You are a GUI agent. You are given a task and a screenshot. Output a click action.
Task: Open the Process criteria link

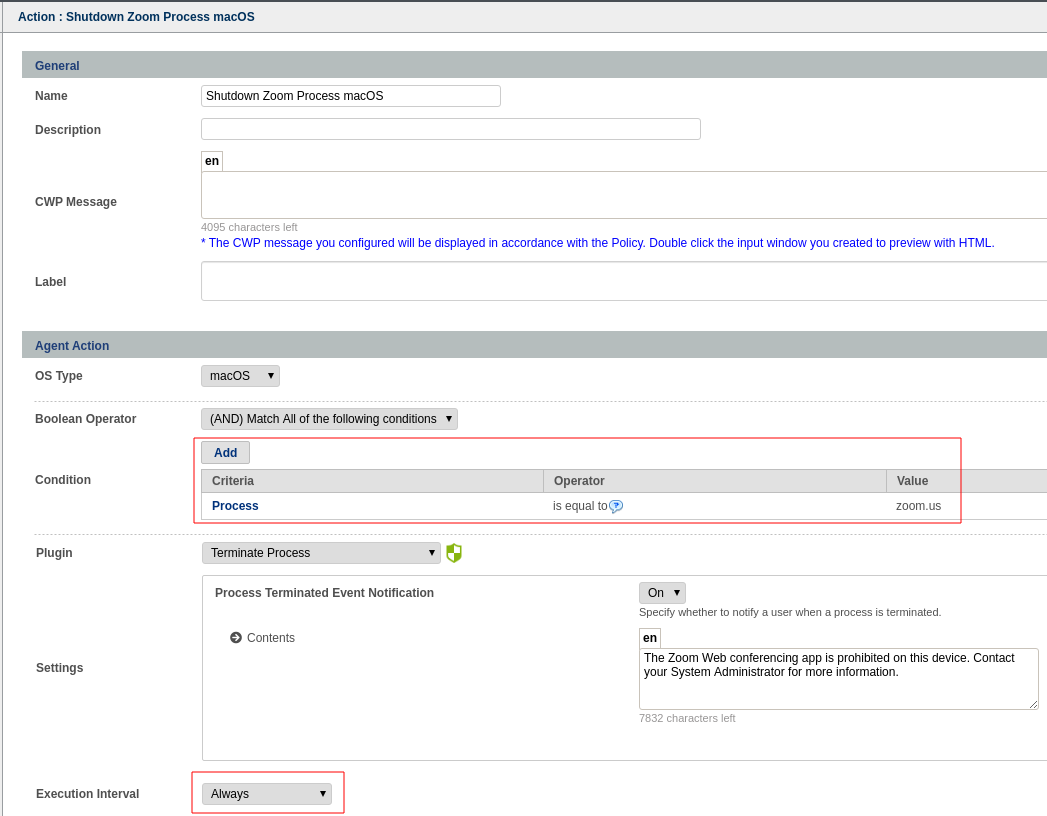(235, 506)
